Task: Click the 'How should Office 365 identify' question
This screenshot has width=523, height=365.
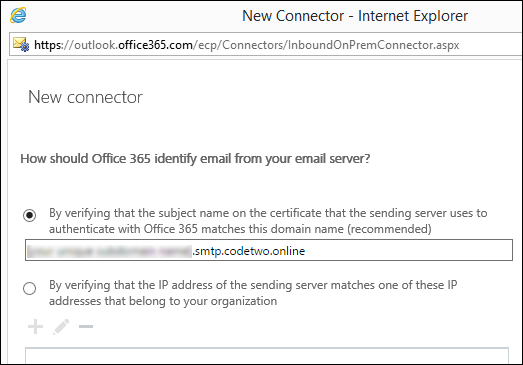Action: pos(195,159)
